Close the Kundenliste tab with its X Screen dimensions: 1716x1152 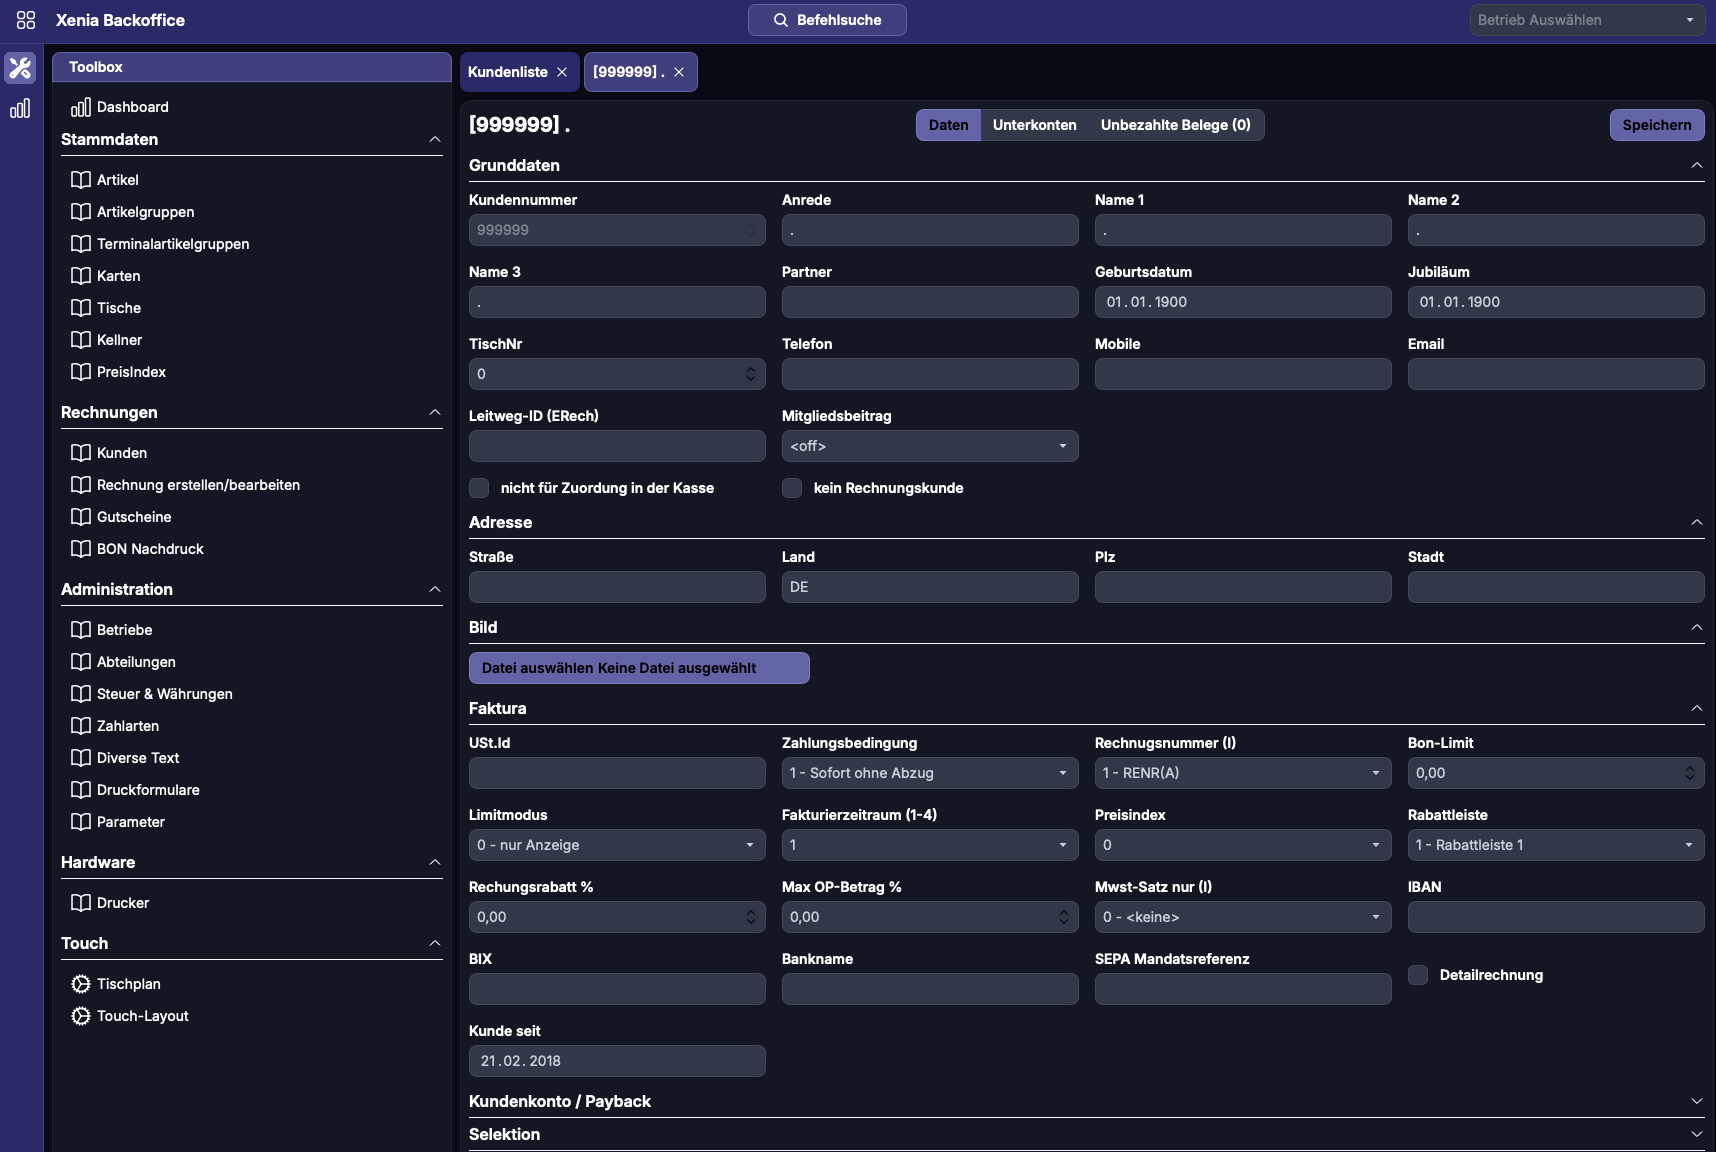tap(562, 72)
